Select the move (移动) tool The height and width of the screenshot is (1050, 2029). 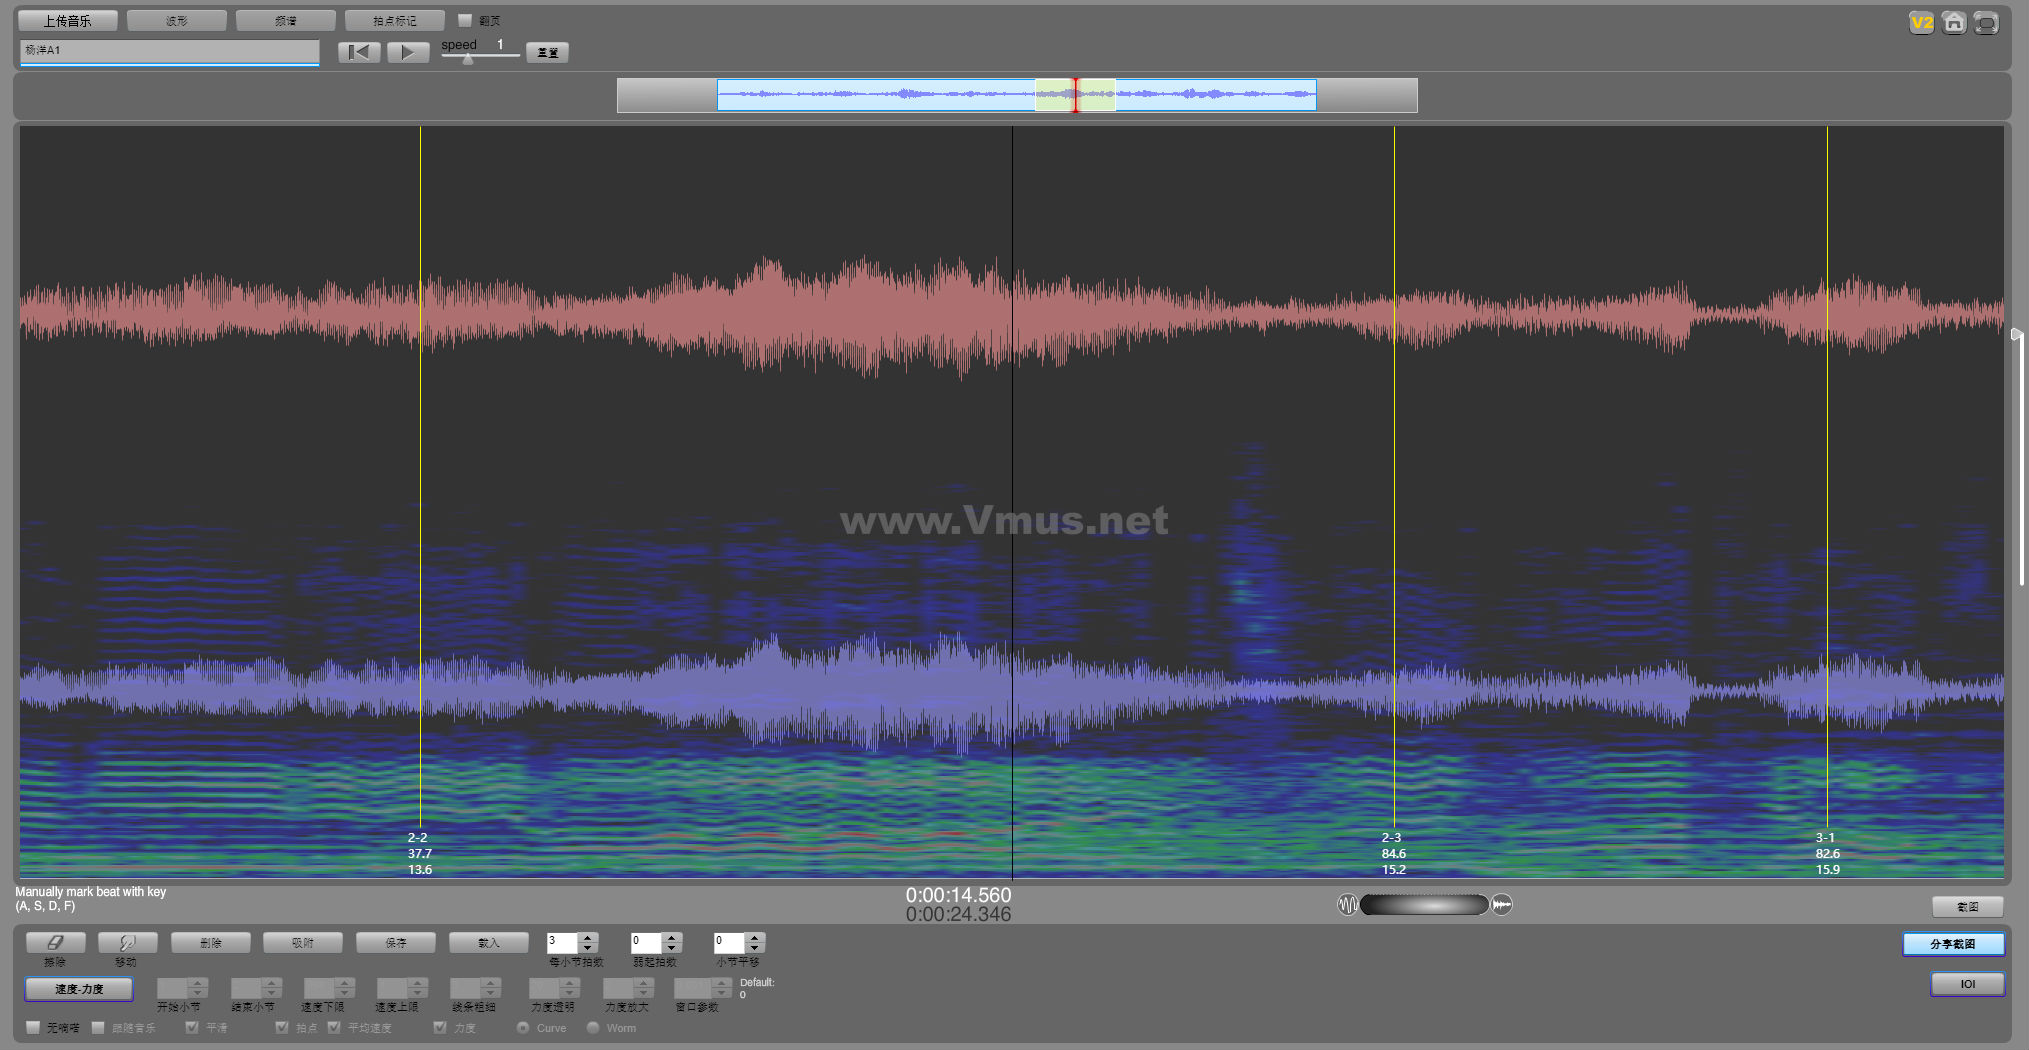[127, 943]
